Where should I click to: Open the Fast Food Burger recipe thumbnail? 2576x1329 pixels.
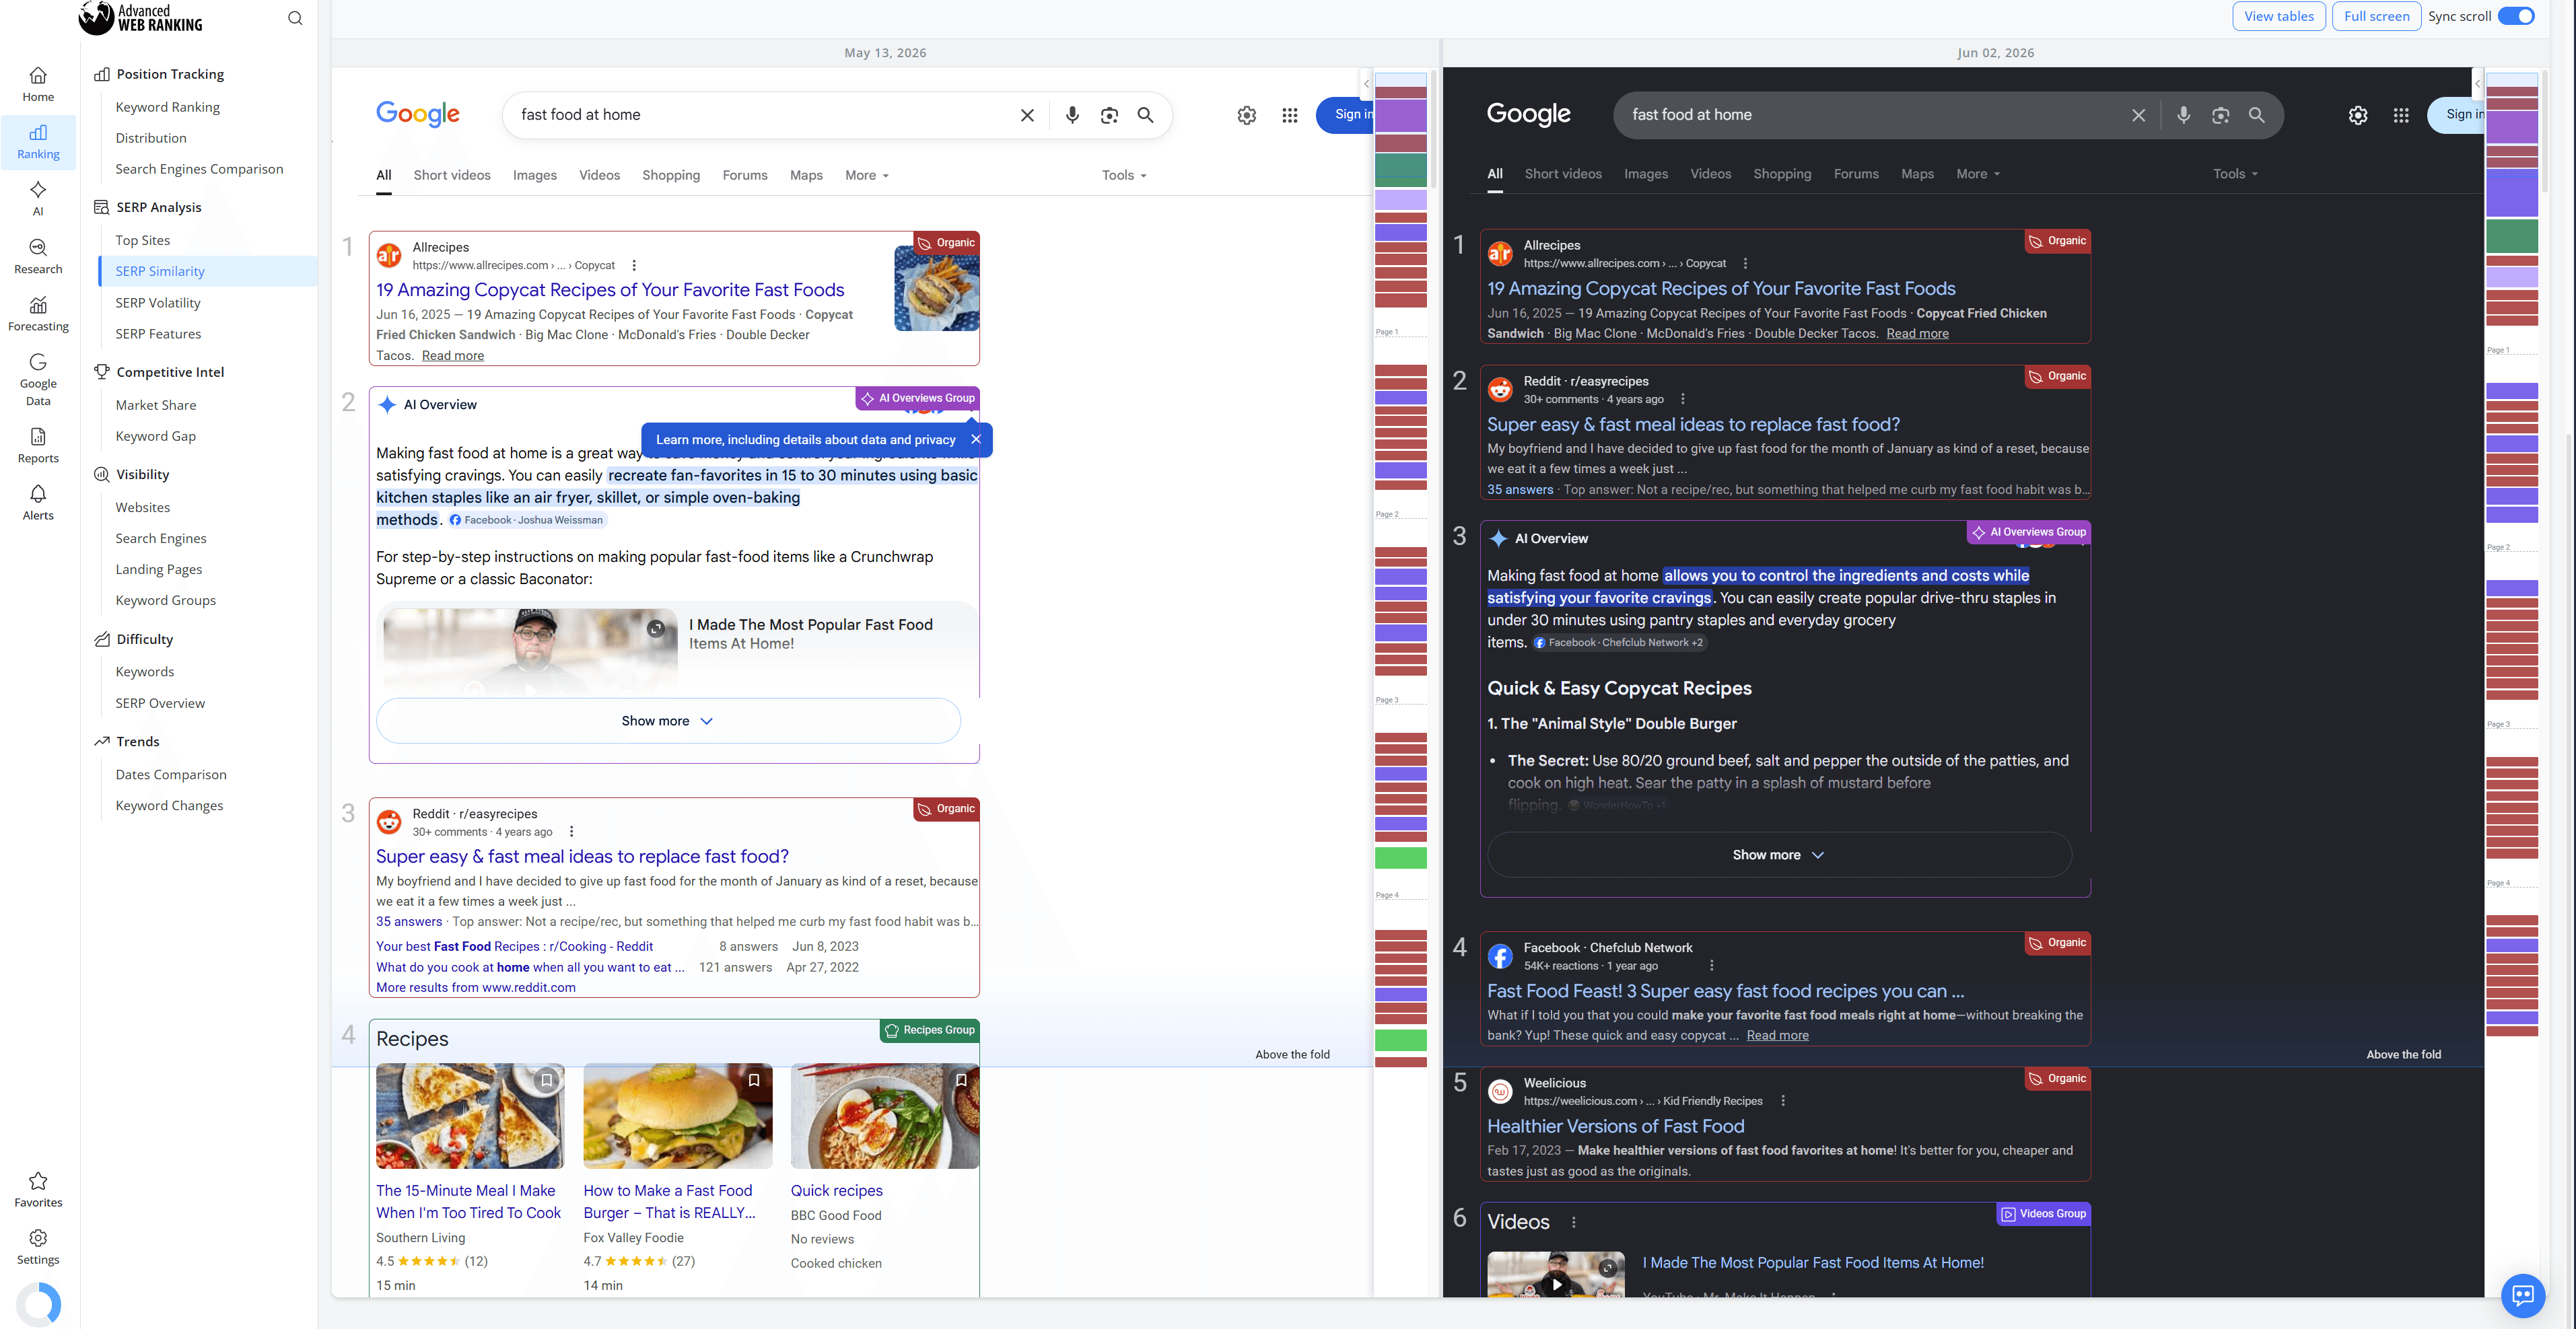point(678,1116)
